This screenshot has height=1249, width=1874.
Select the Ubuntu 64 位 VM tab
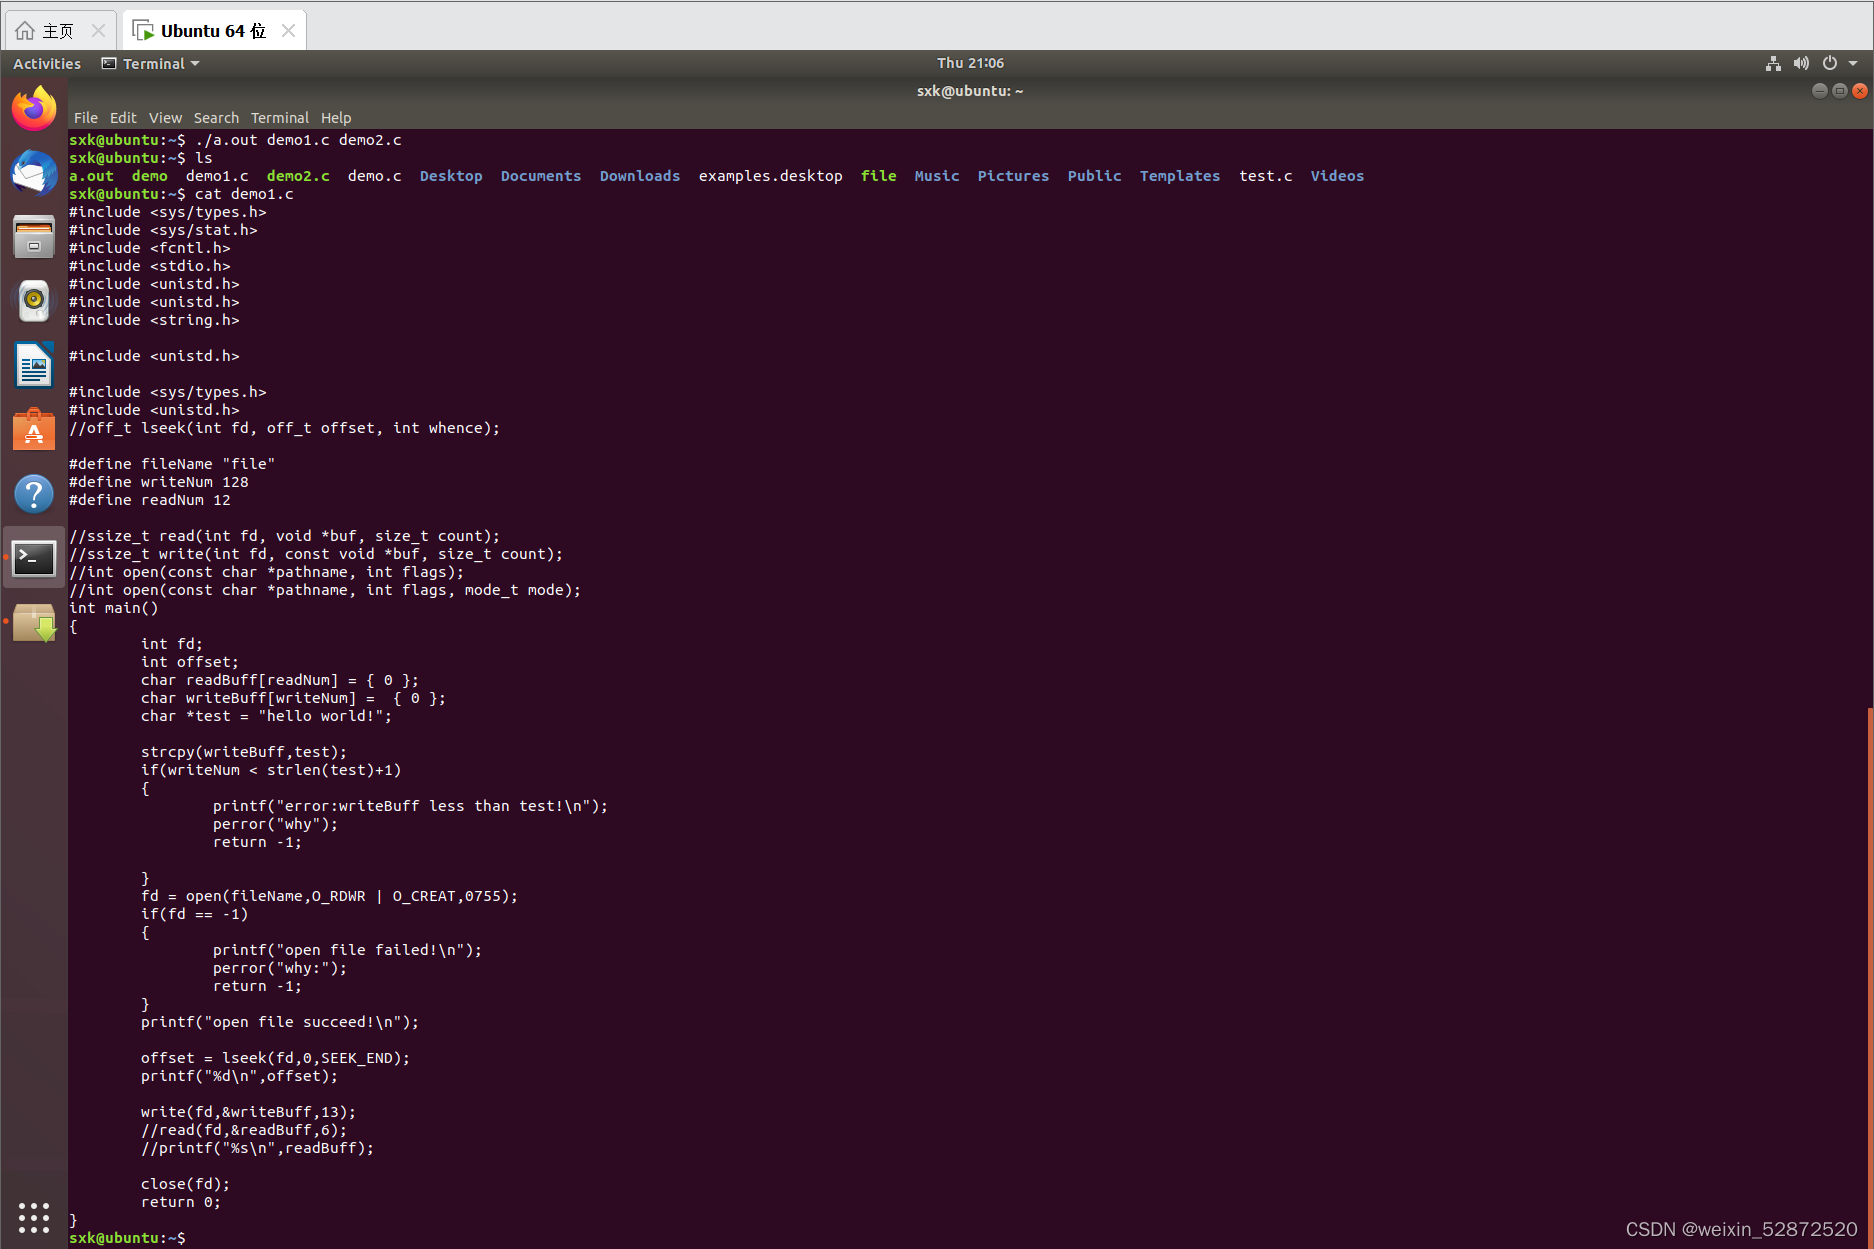213,31
